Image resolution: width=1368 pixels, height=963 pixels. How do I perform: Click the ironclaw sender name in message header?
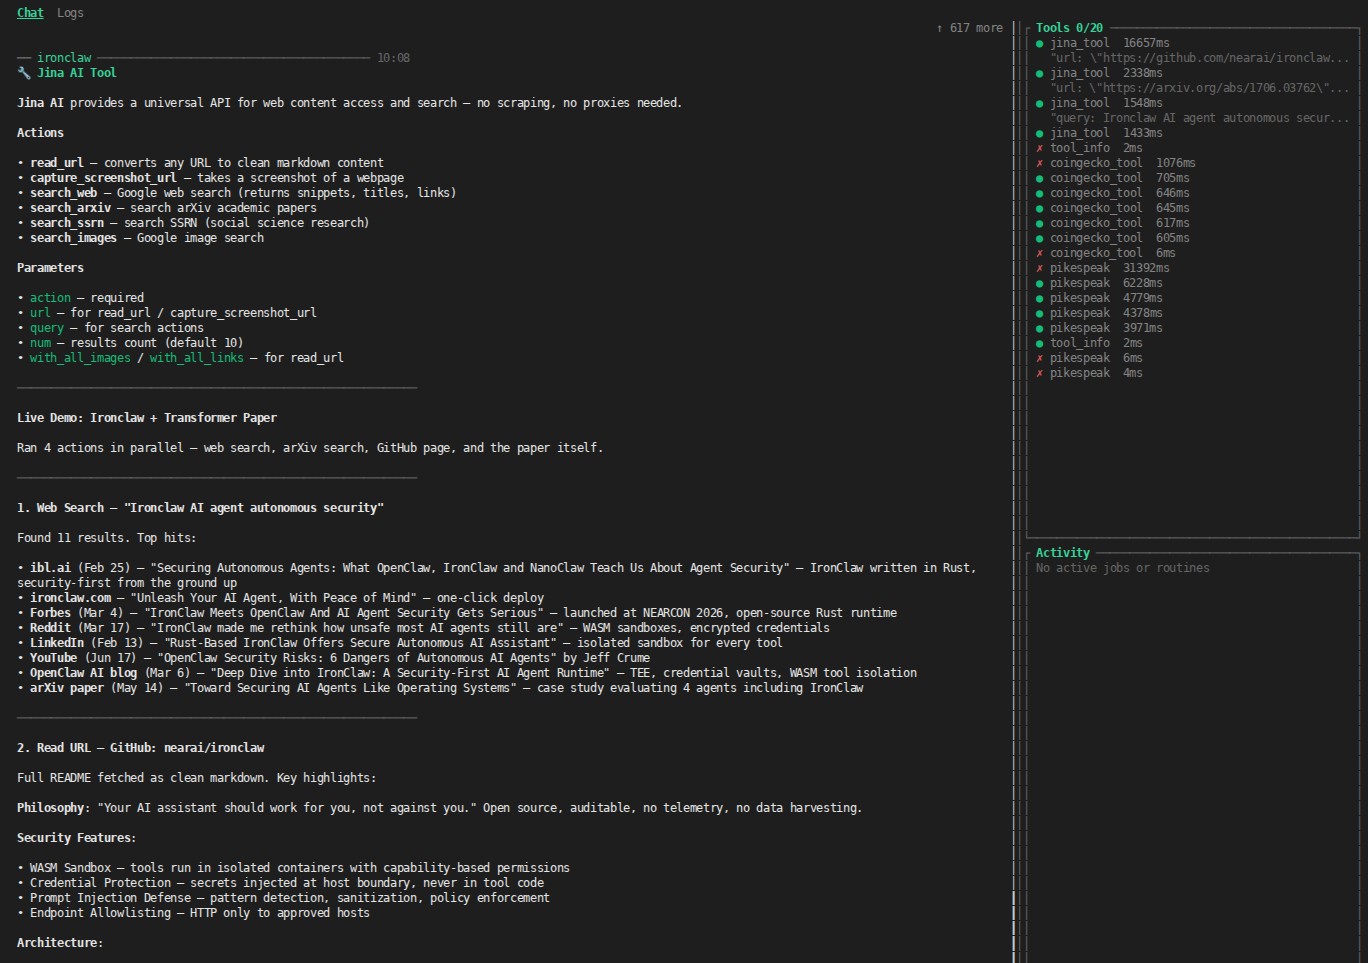coord(64,58)
